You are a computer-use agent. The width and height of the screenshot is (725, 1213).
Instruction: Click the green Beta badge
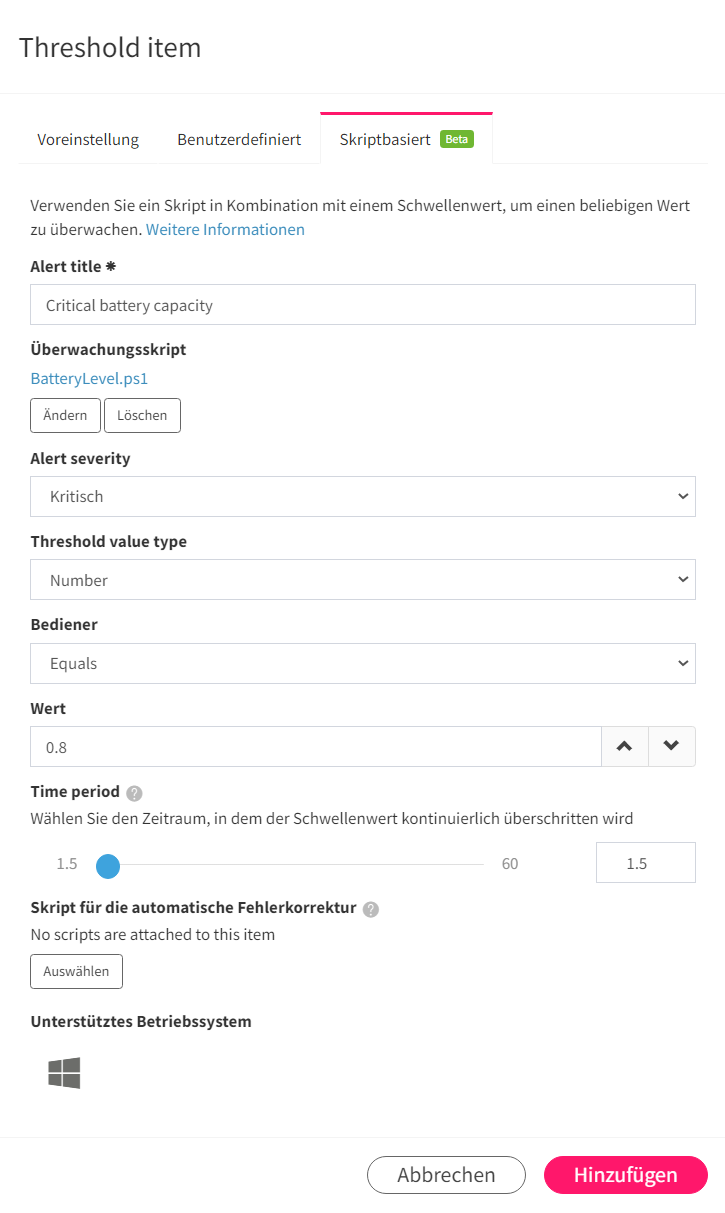(x=457, y=139)
